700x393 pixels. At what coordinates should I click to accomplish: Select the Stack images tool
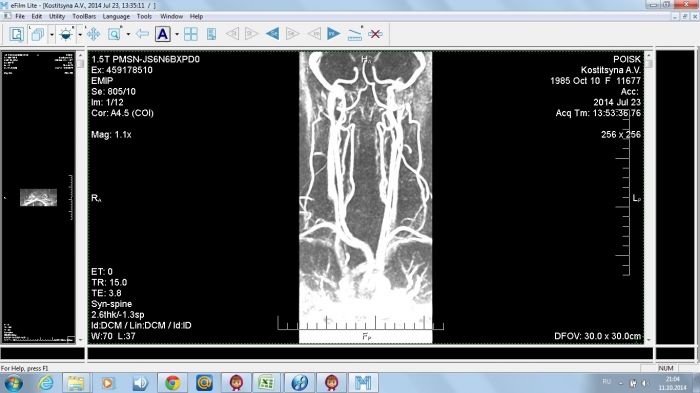tap(38, 34)
